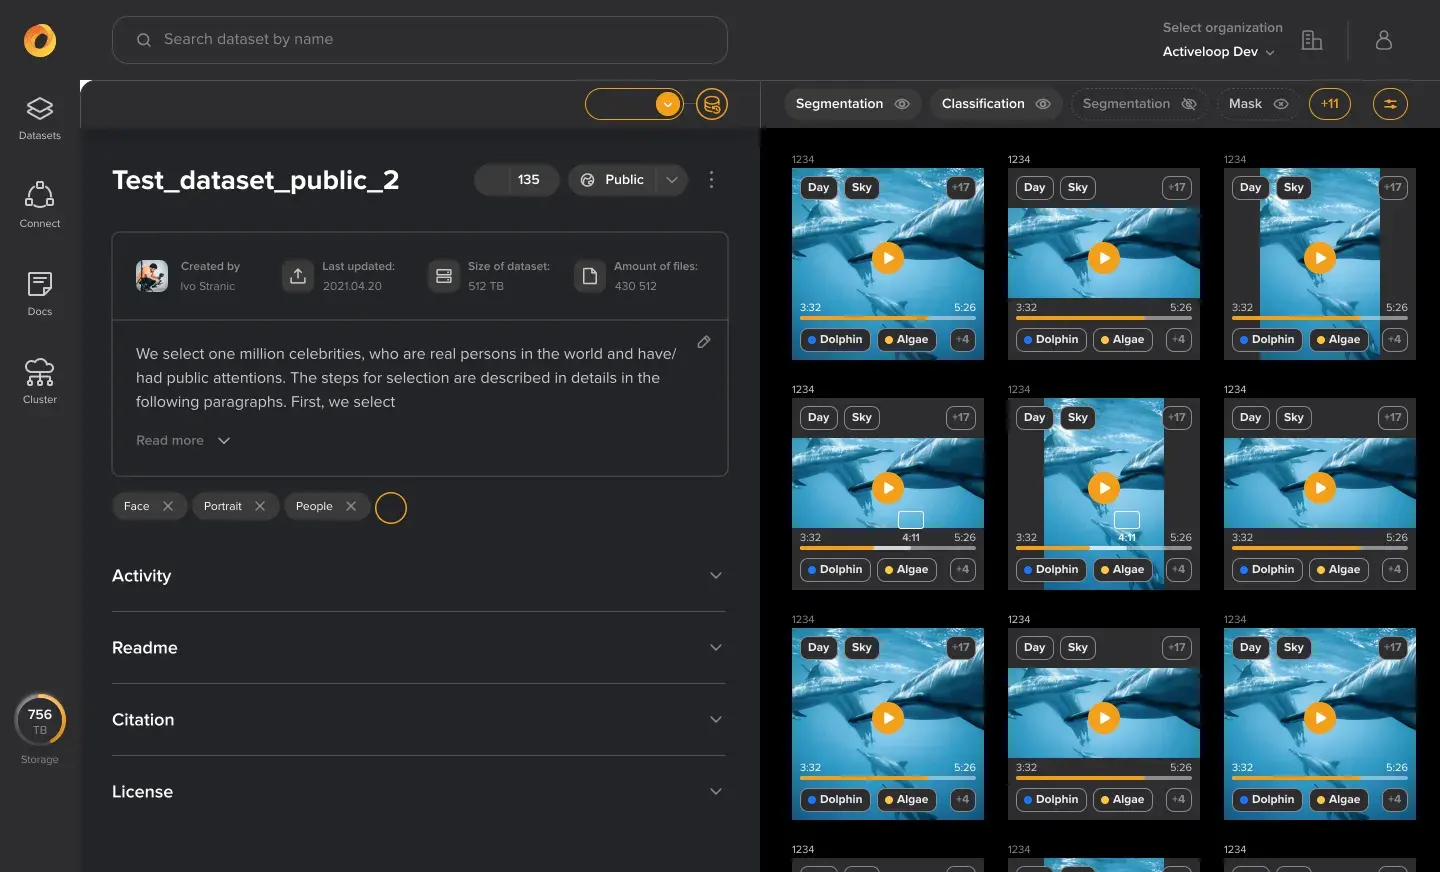This screenshot has height=872, width=1440.
Task: Open the Public visibility dropdown
Action: pyautogui.click(x=672, y=180)
